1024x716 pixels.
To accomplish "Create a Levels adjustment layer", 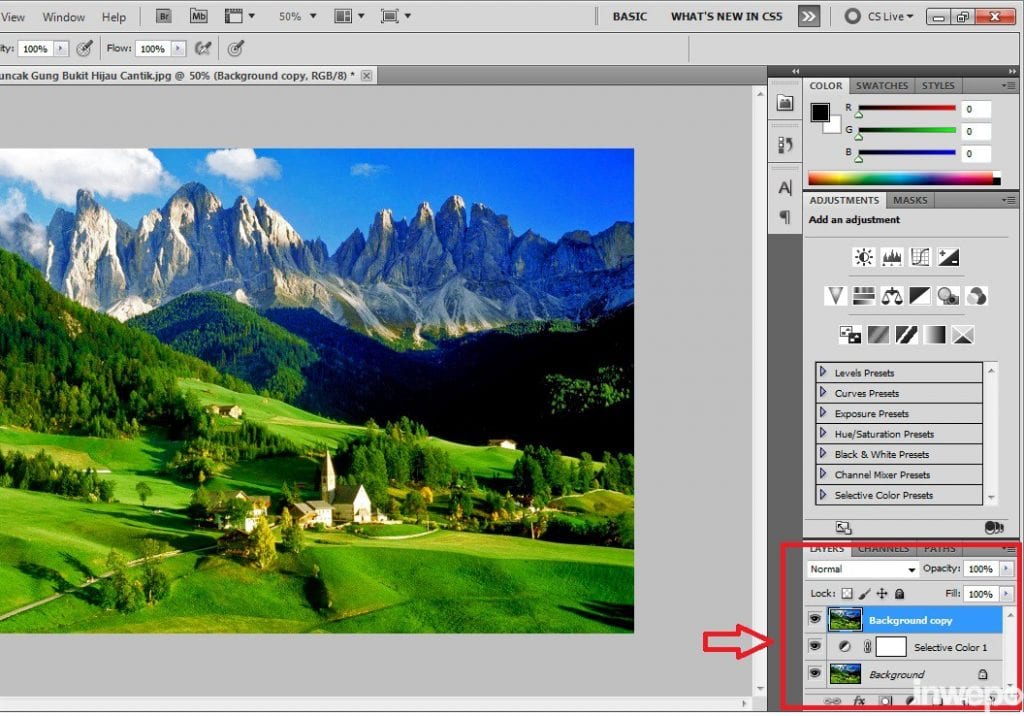I will click(x=892, y=257).
